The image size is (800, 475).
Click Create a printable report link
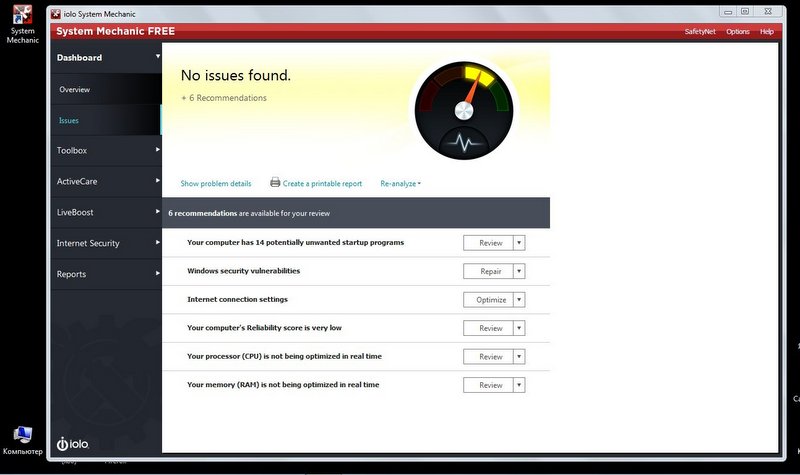coord(322,184)
